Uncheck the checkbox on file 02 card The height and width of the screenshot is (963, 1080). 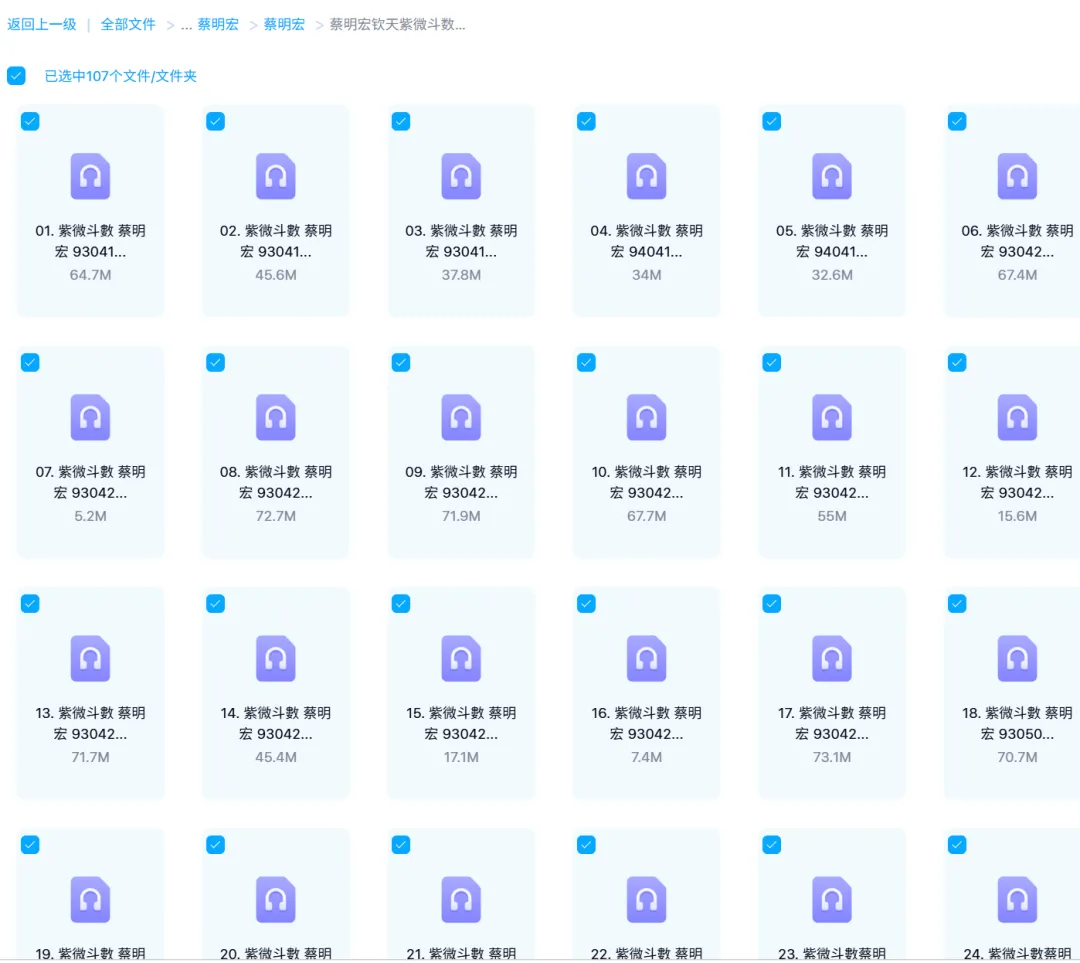(x=216, y=121)
